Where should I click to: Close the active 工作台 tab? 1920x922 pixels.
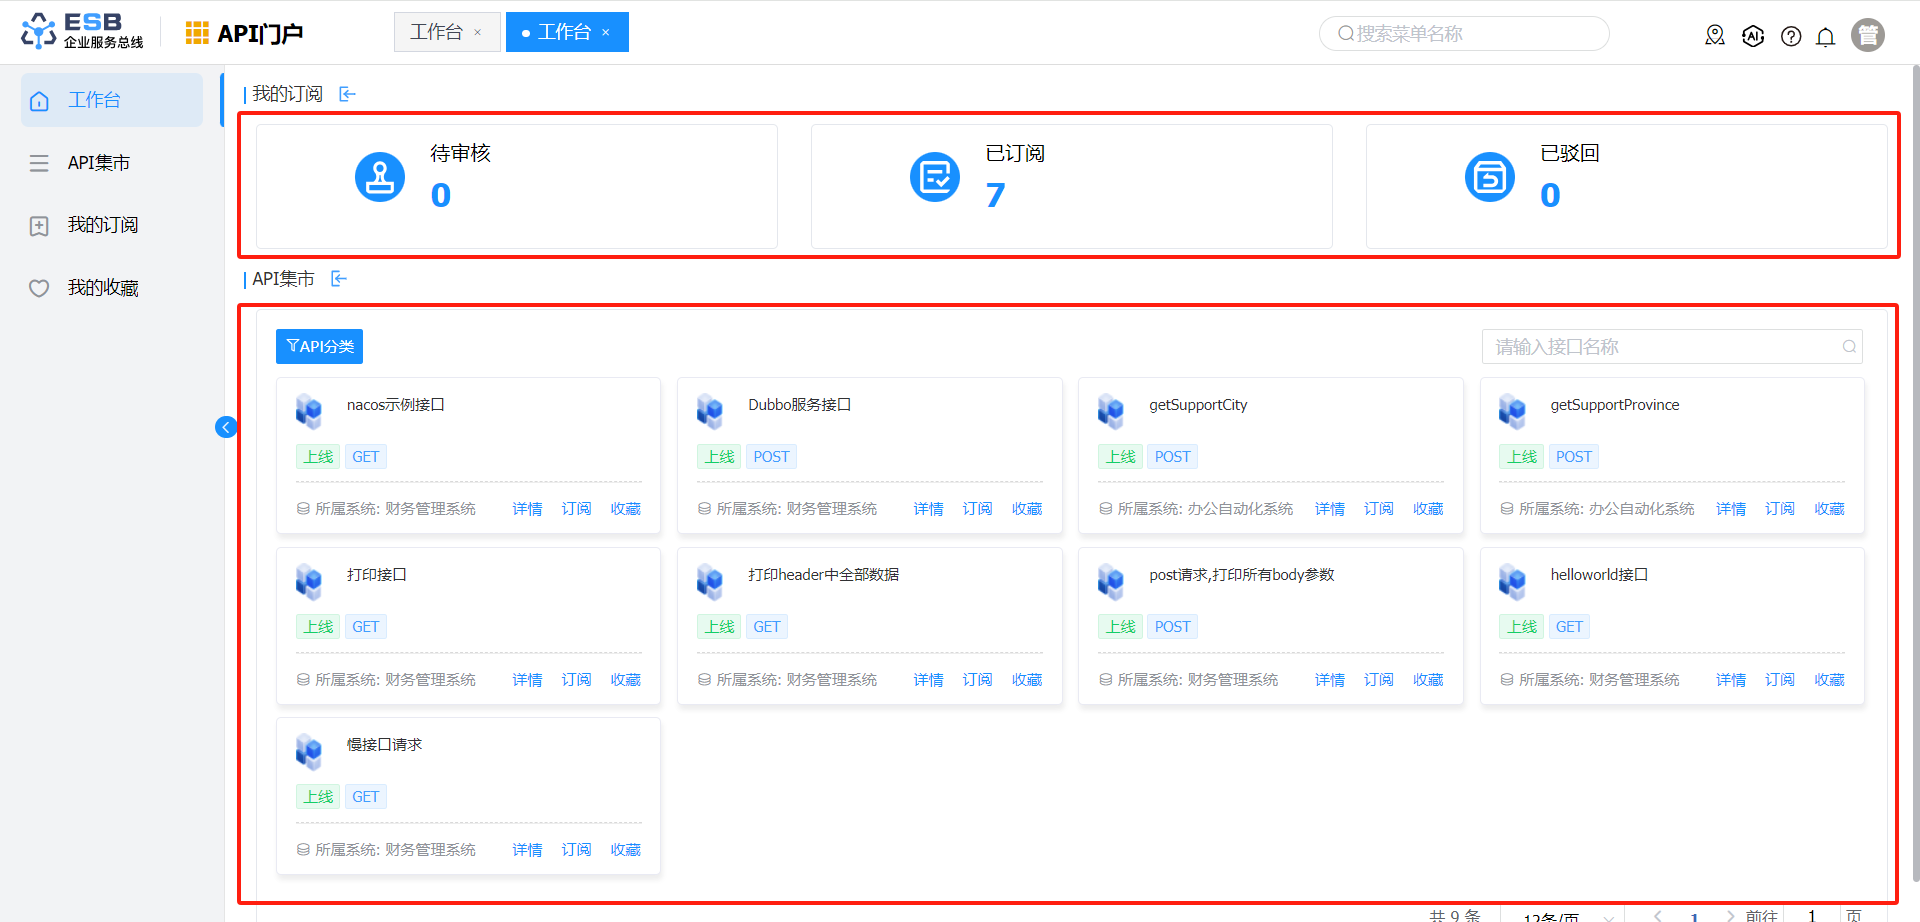(606, 33)
